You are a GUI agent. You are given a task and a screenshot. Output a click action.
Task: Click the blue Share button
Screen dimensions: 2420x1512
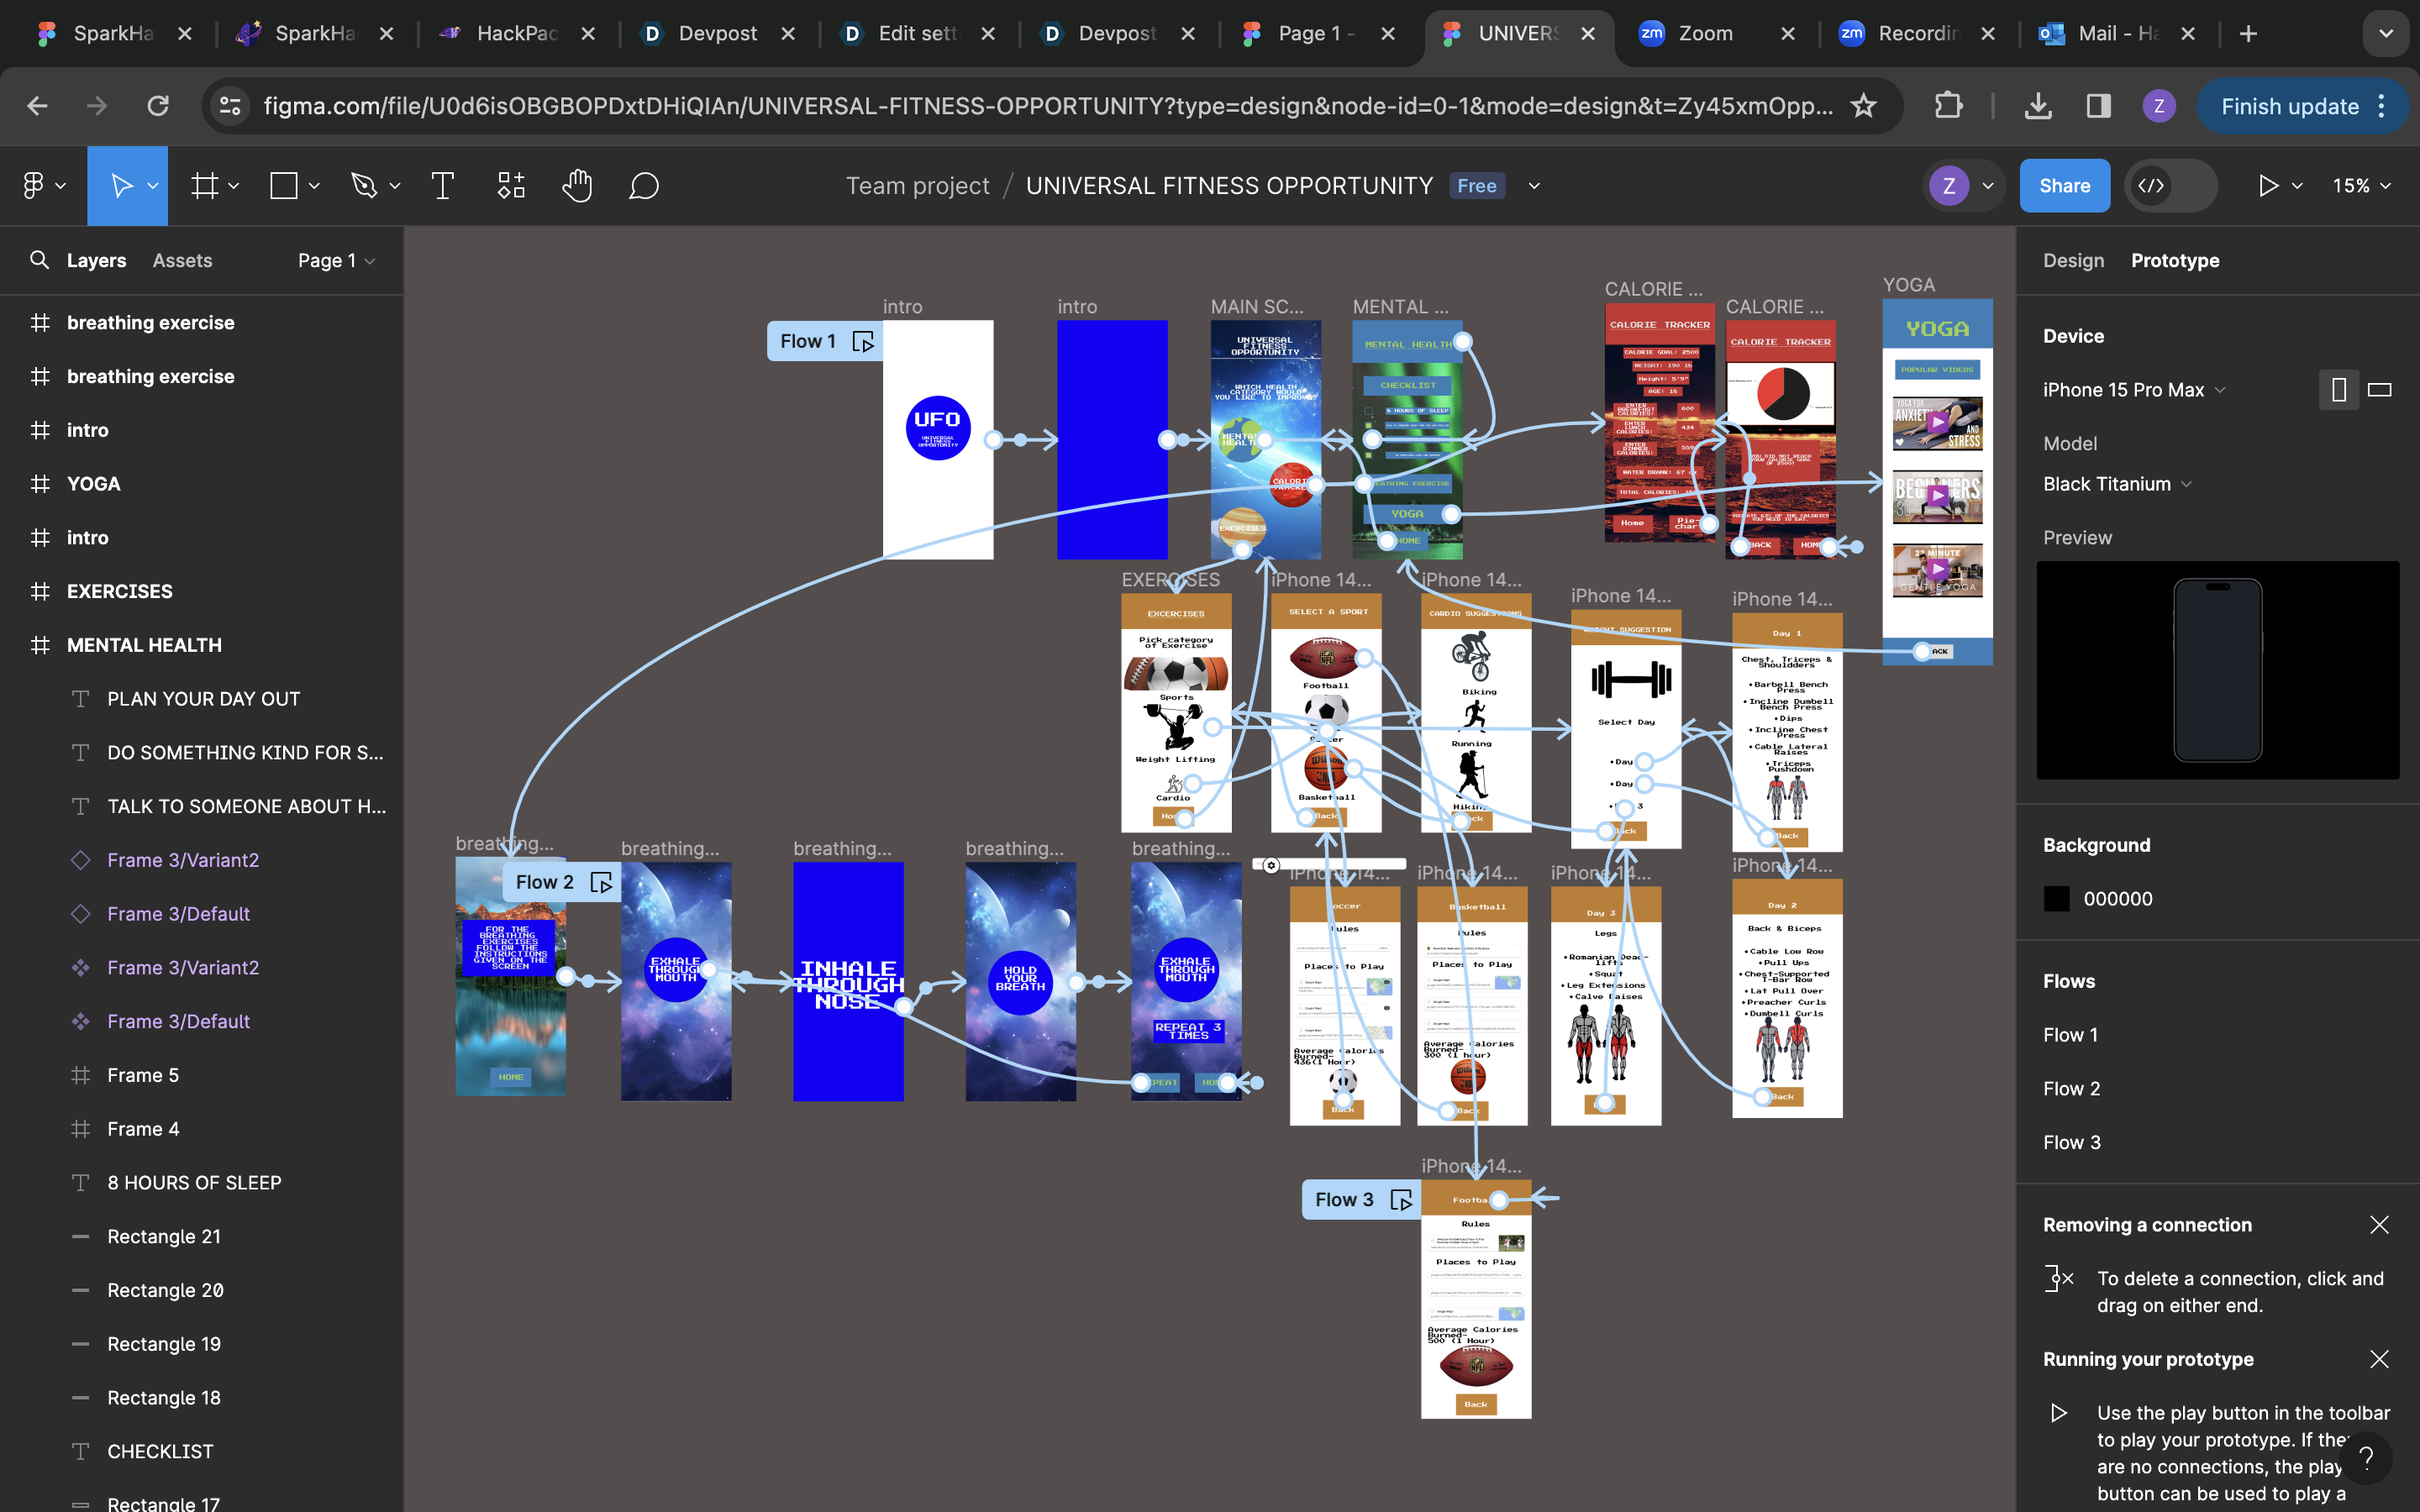(2064, 186)
